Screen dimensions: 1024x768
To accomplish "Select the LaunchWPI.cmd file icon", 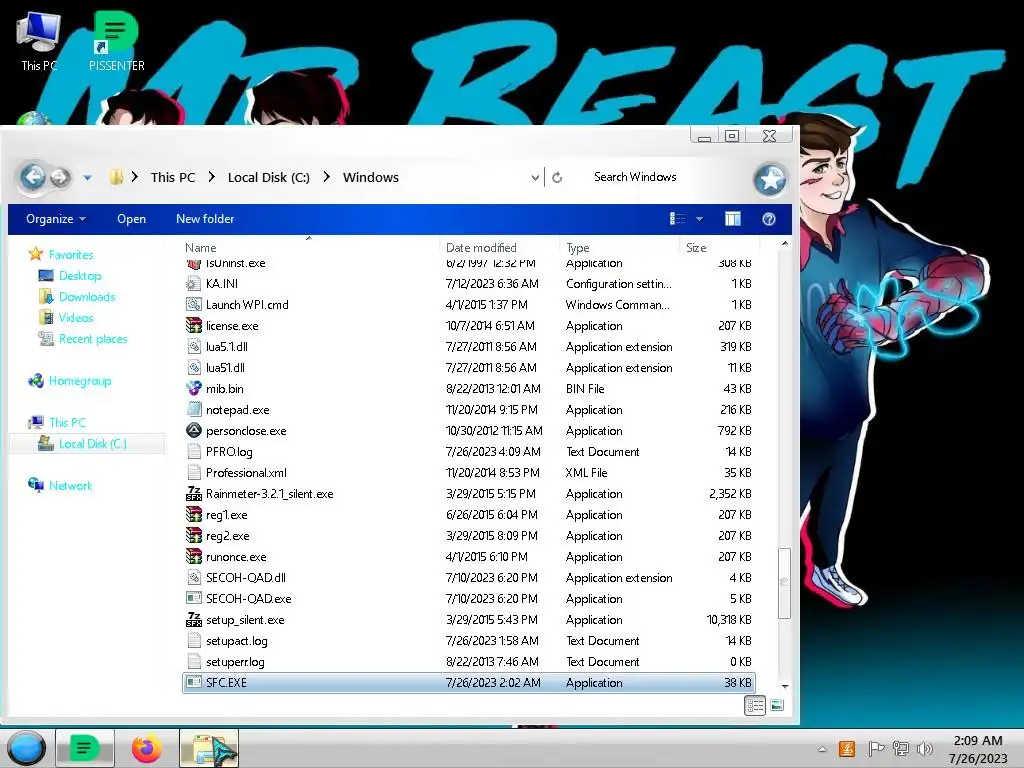I will 193,304.
